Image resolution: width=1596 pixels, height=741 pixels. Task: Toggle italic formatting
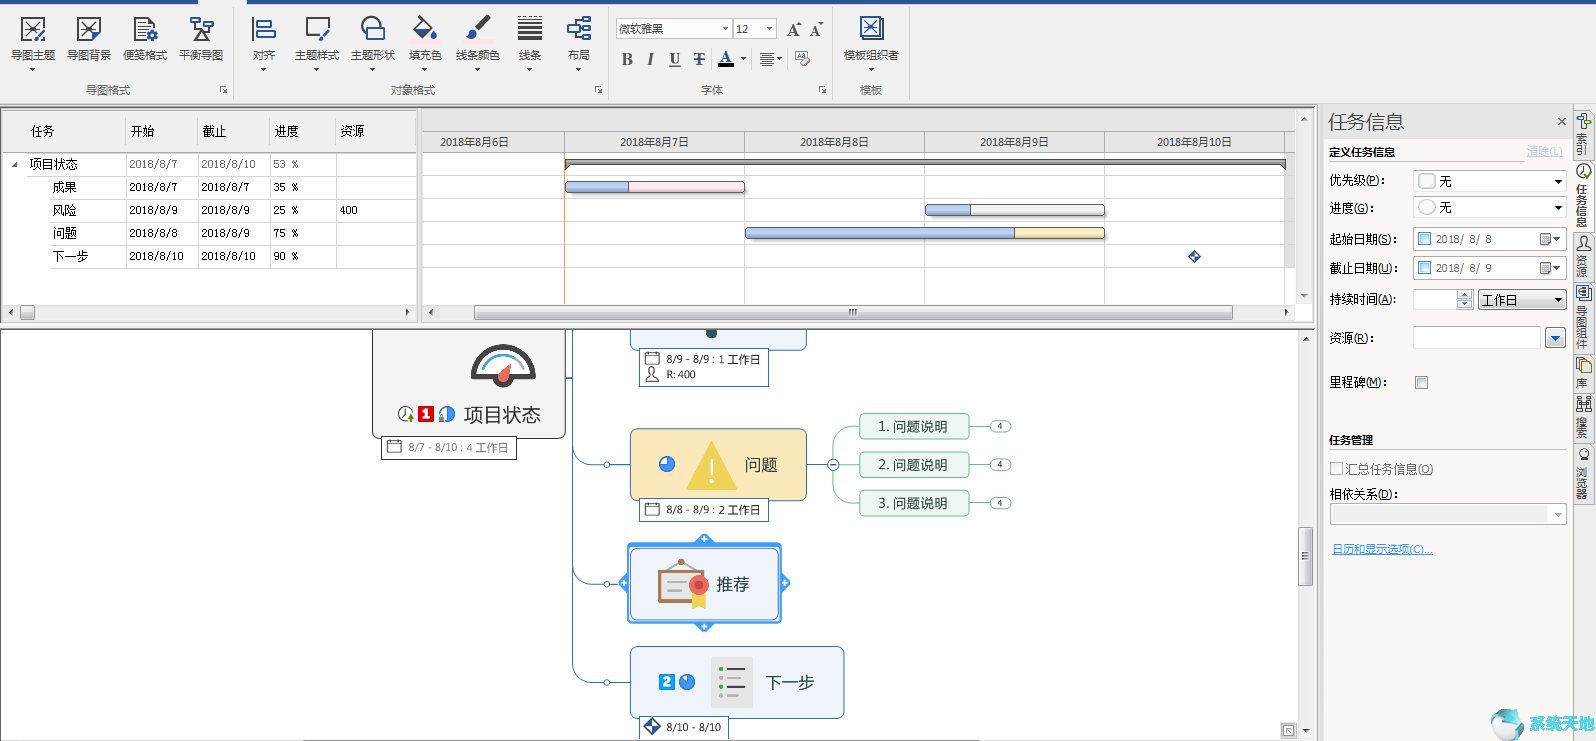pos(650,59)
